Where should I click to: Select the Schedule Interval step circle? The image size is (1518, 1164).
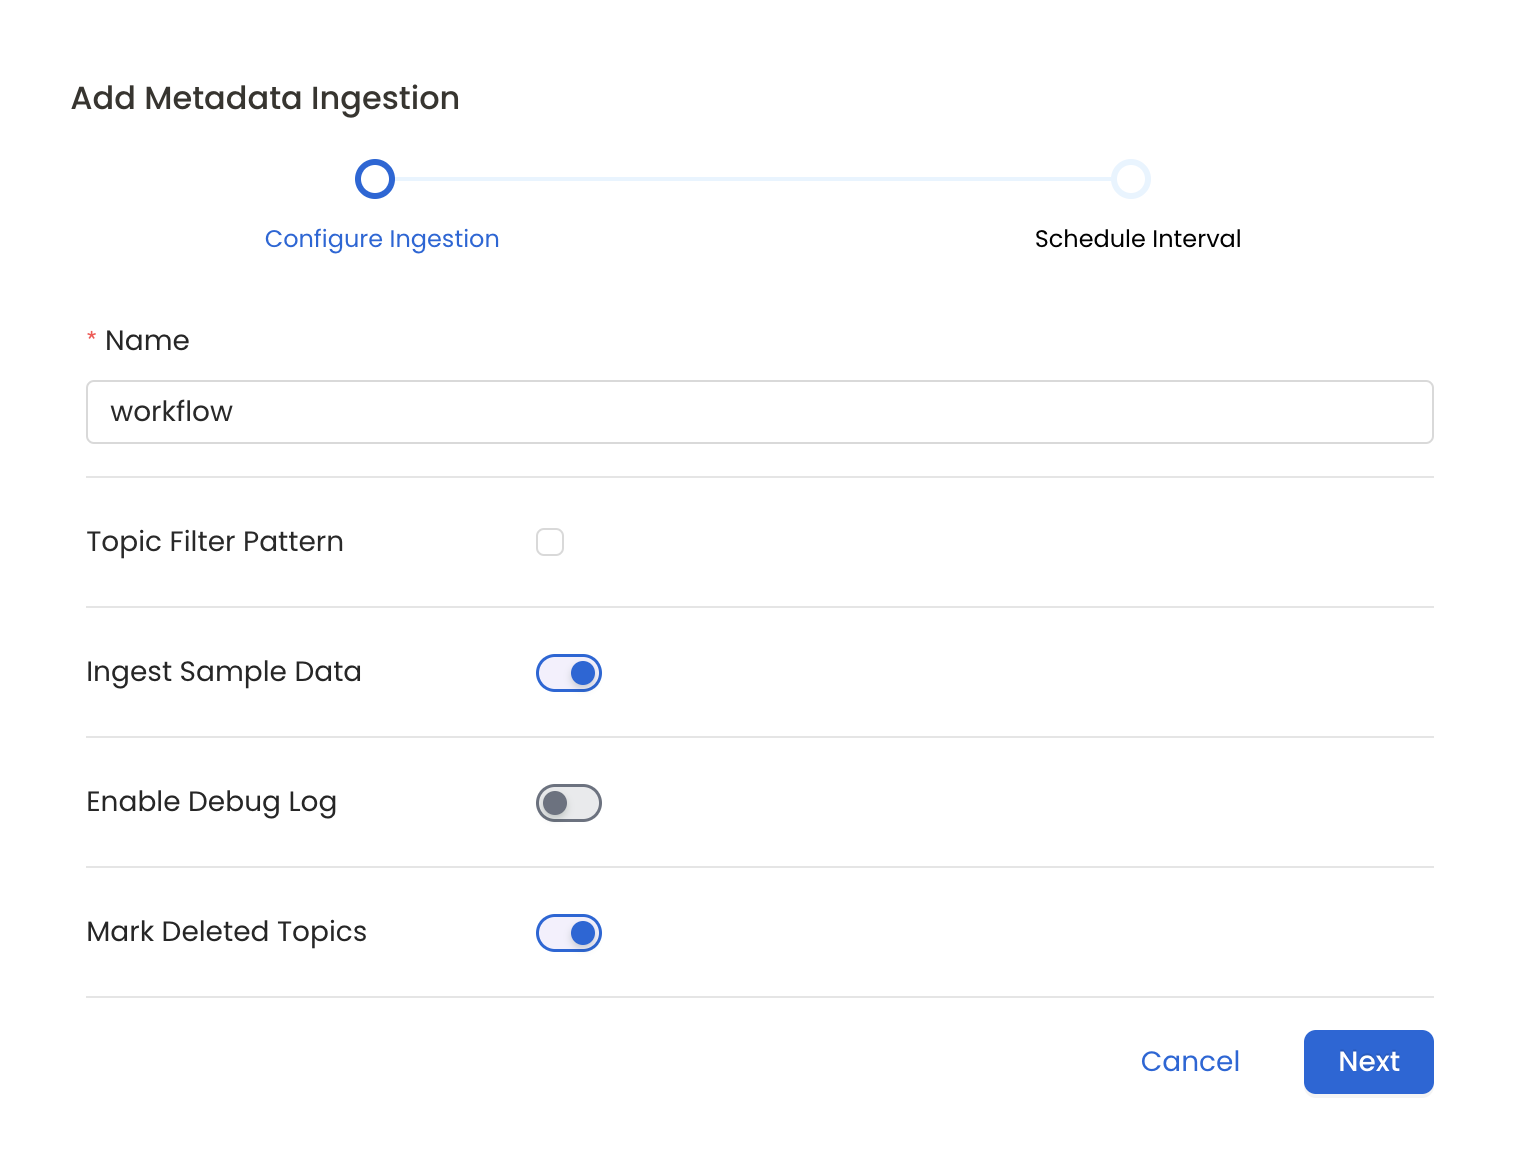pyautogui.click(x=1131, y=179)
